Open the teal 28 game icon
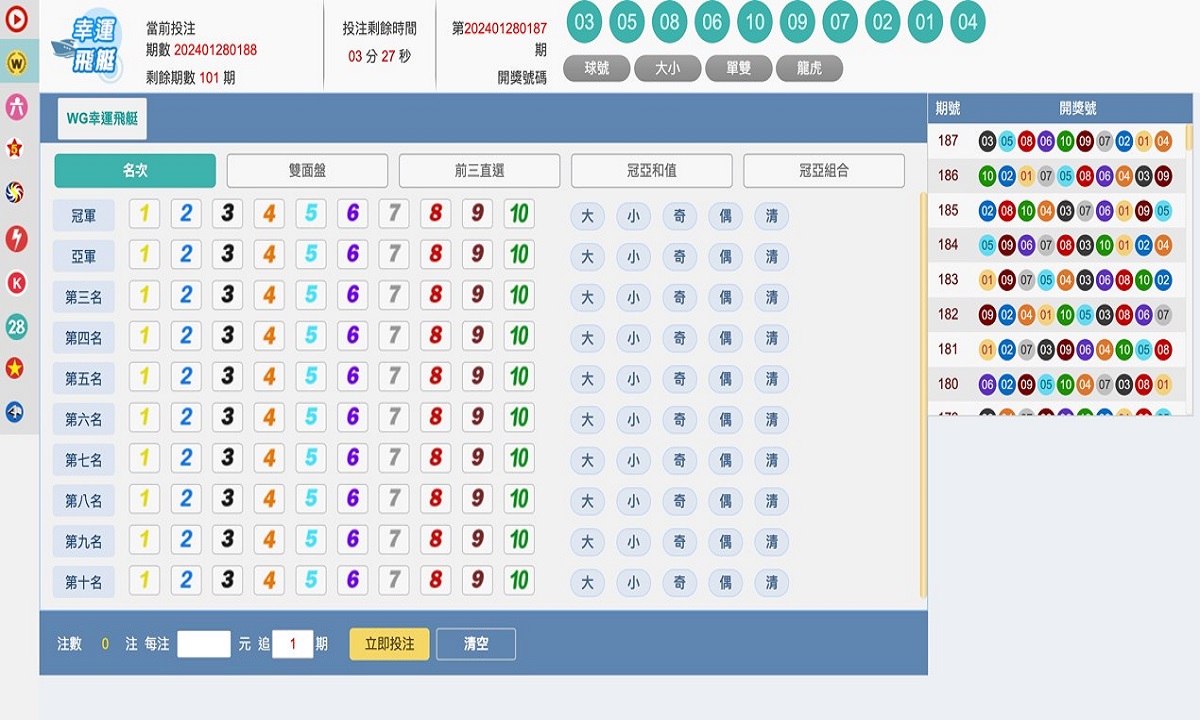 coord(16,326)
